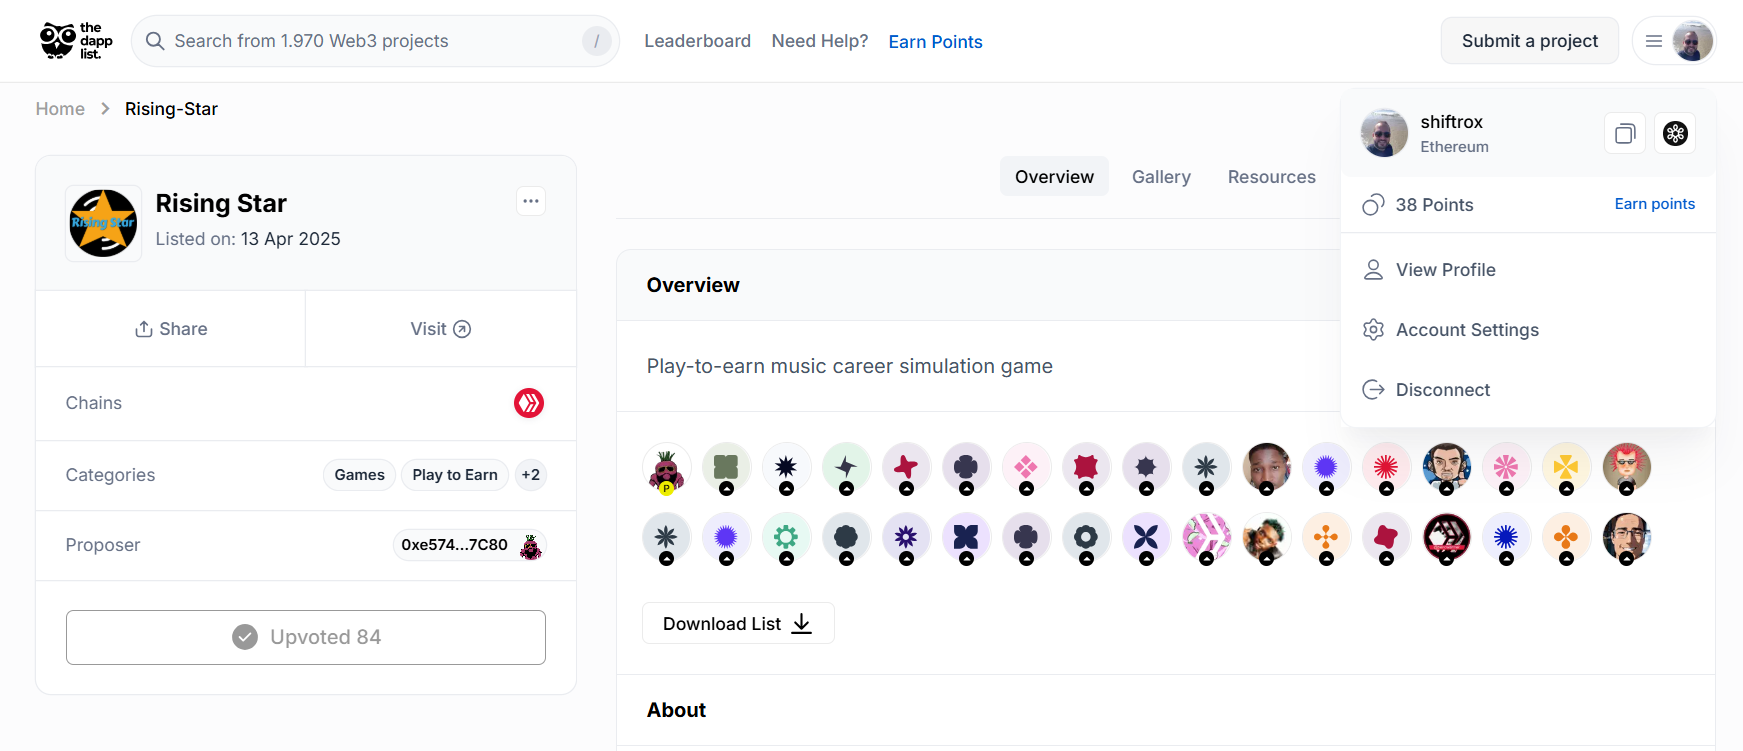Image resolution: width=1743 pixels, height=751 pixels.
Task: Switch to the Overview tab
Action: pyautogui.click(x=1054, y=177)
